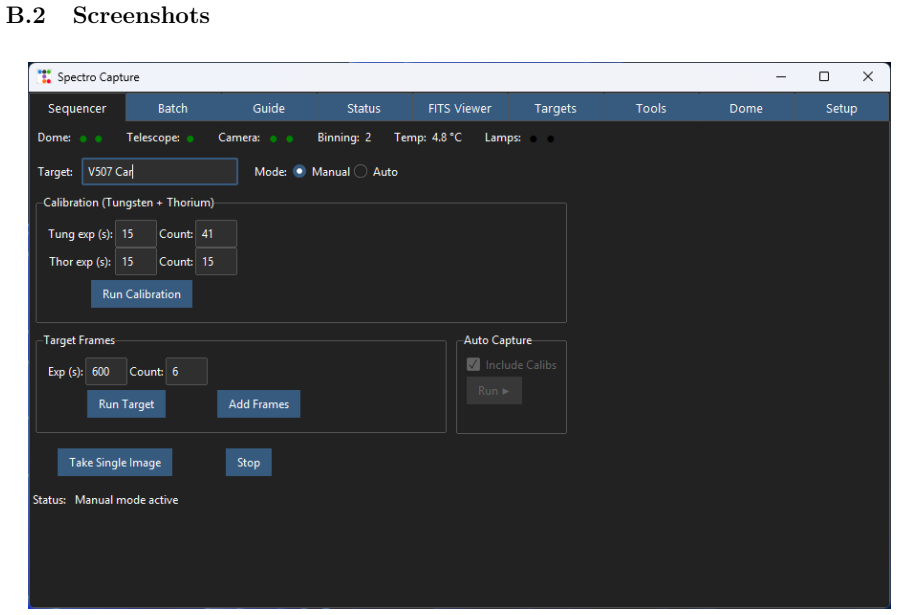Toggle the Include Calibs checkbox
The image size is (897, 615).
tap(473, 364)
